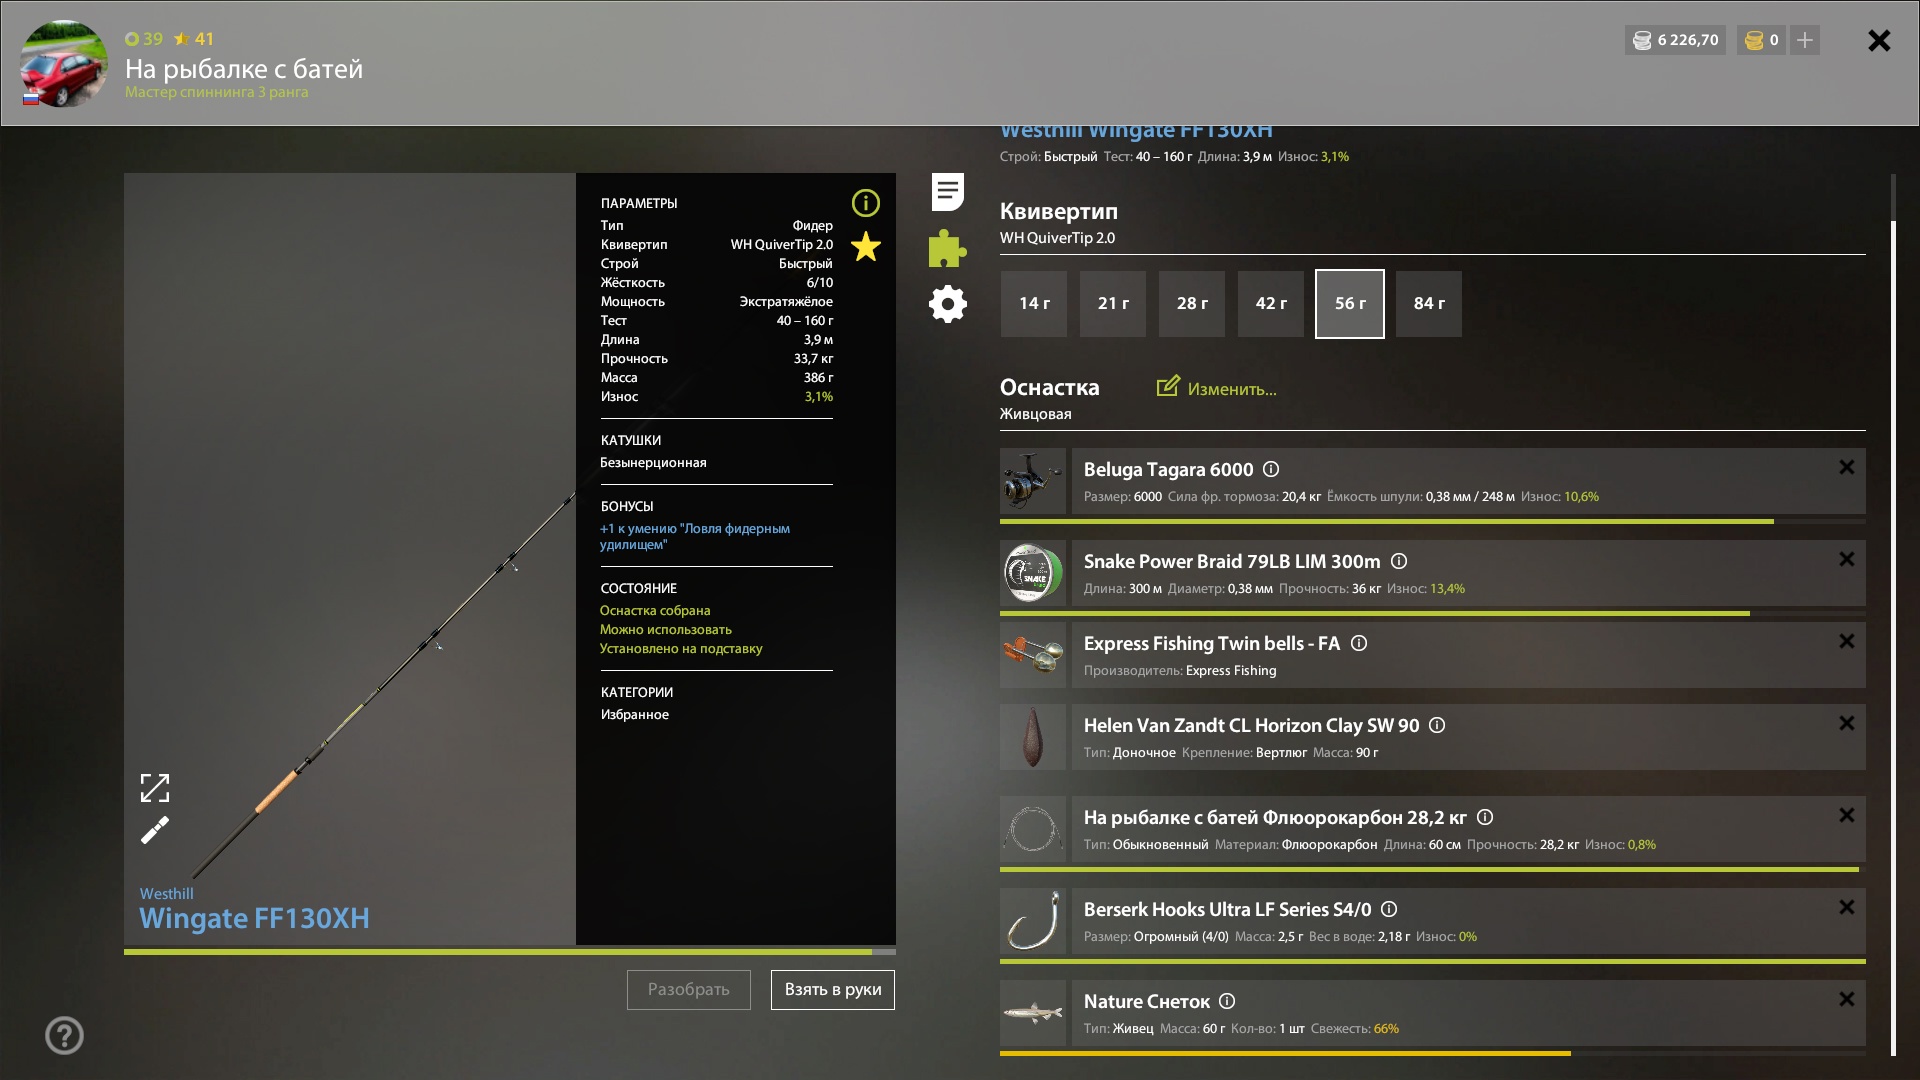Click the silver coins balance icon
The height and width of the screenshot is (1080, 1920).
[x=1642, y=40]
